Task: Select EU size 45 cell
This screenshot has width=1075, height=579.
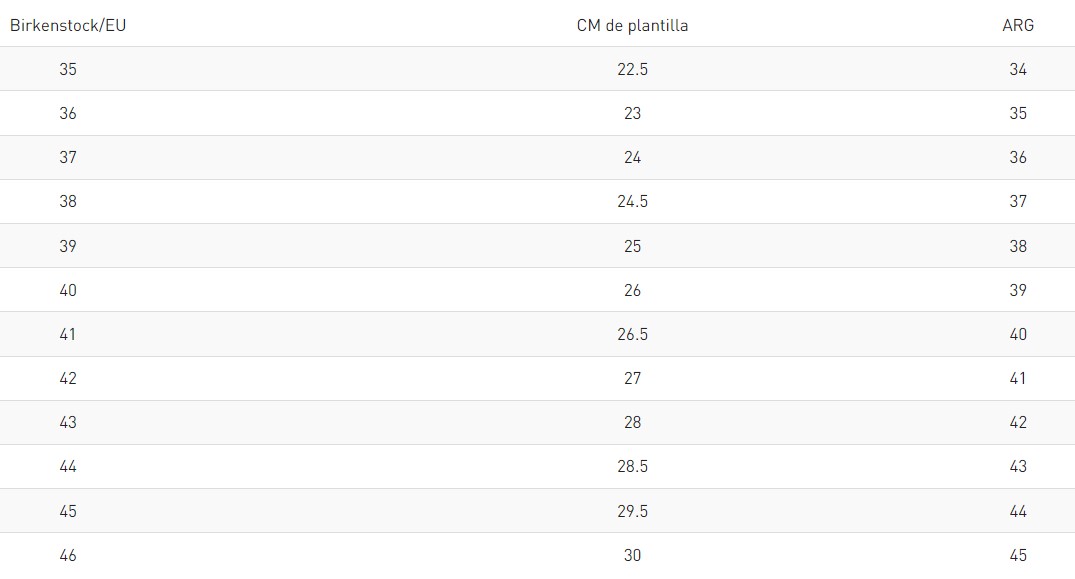Action: pos(68,511)
